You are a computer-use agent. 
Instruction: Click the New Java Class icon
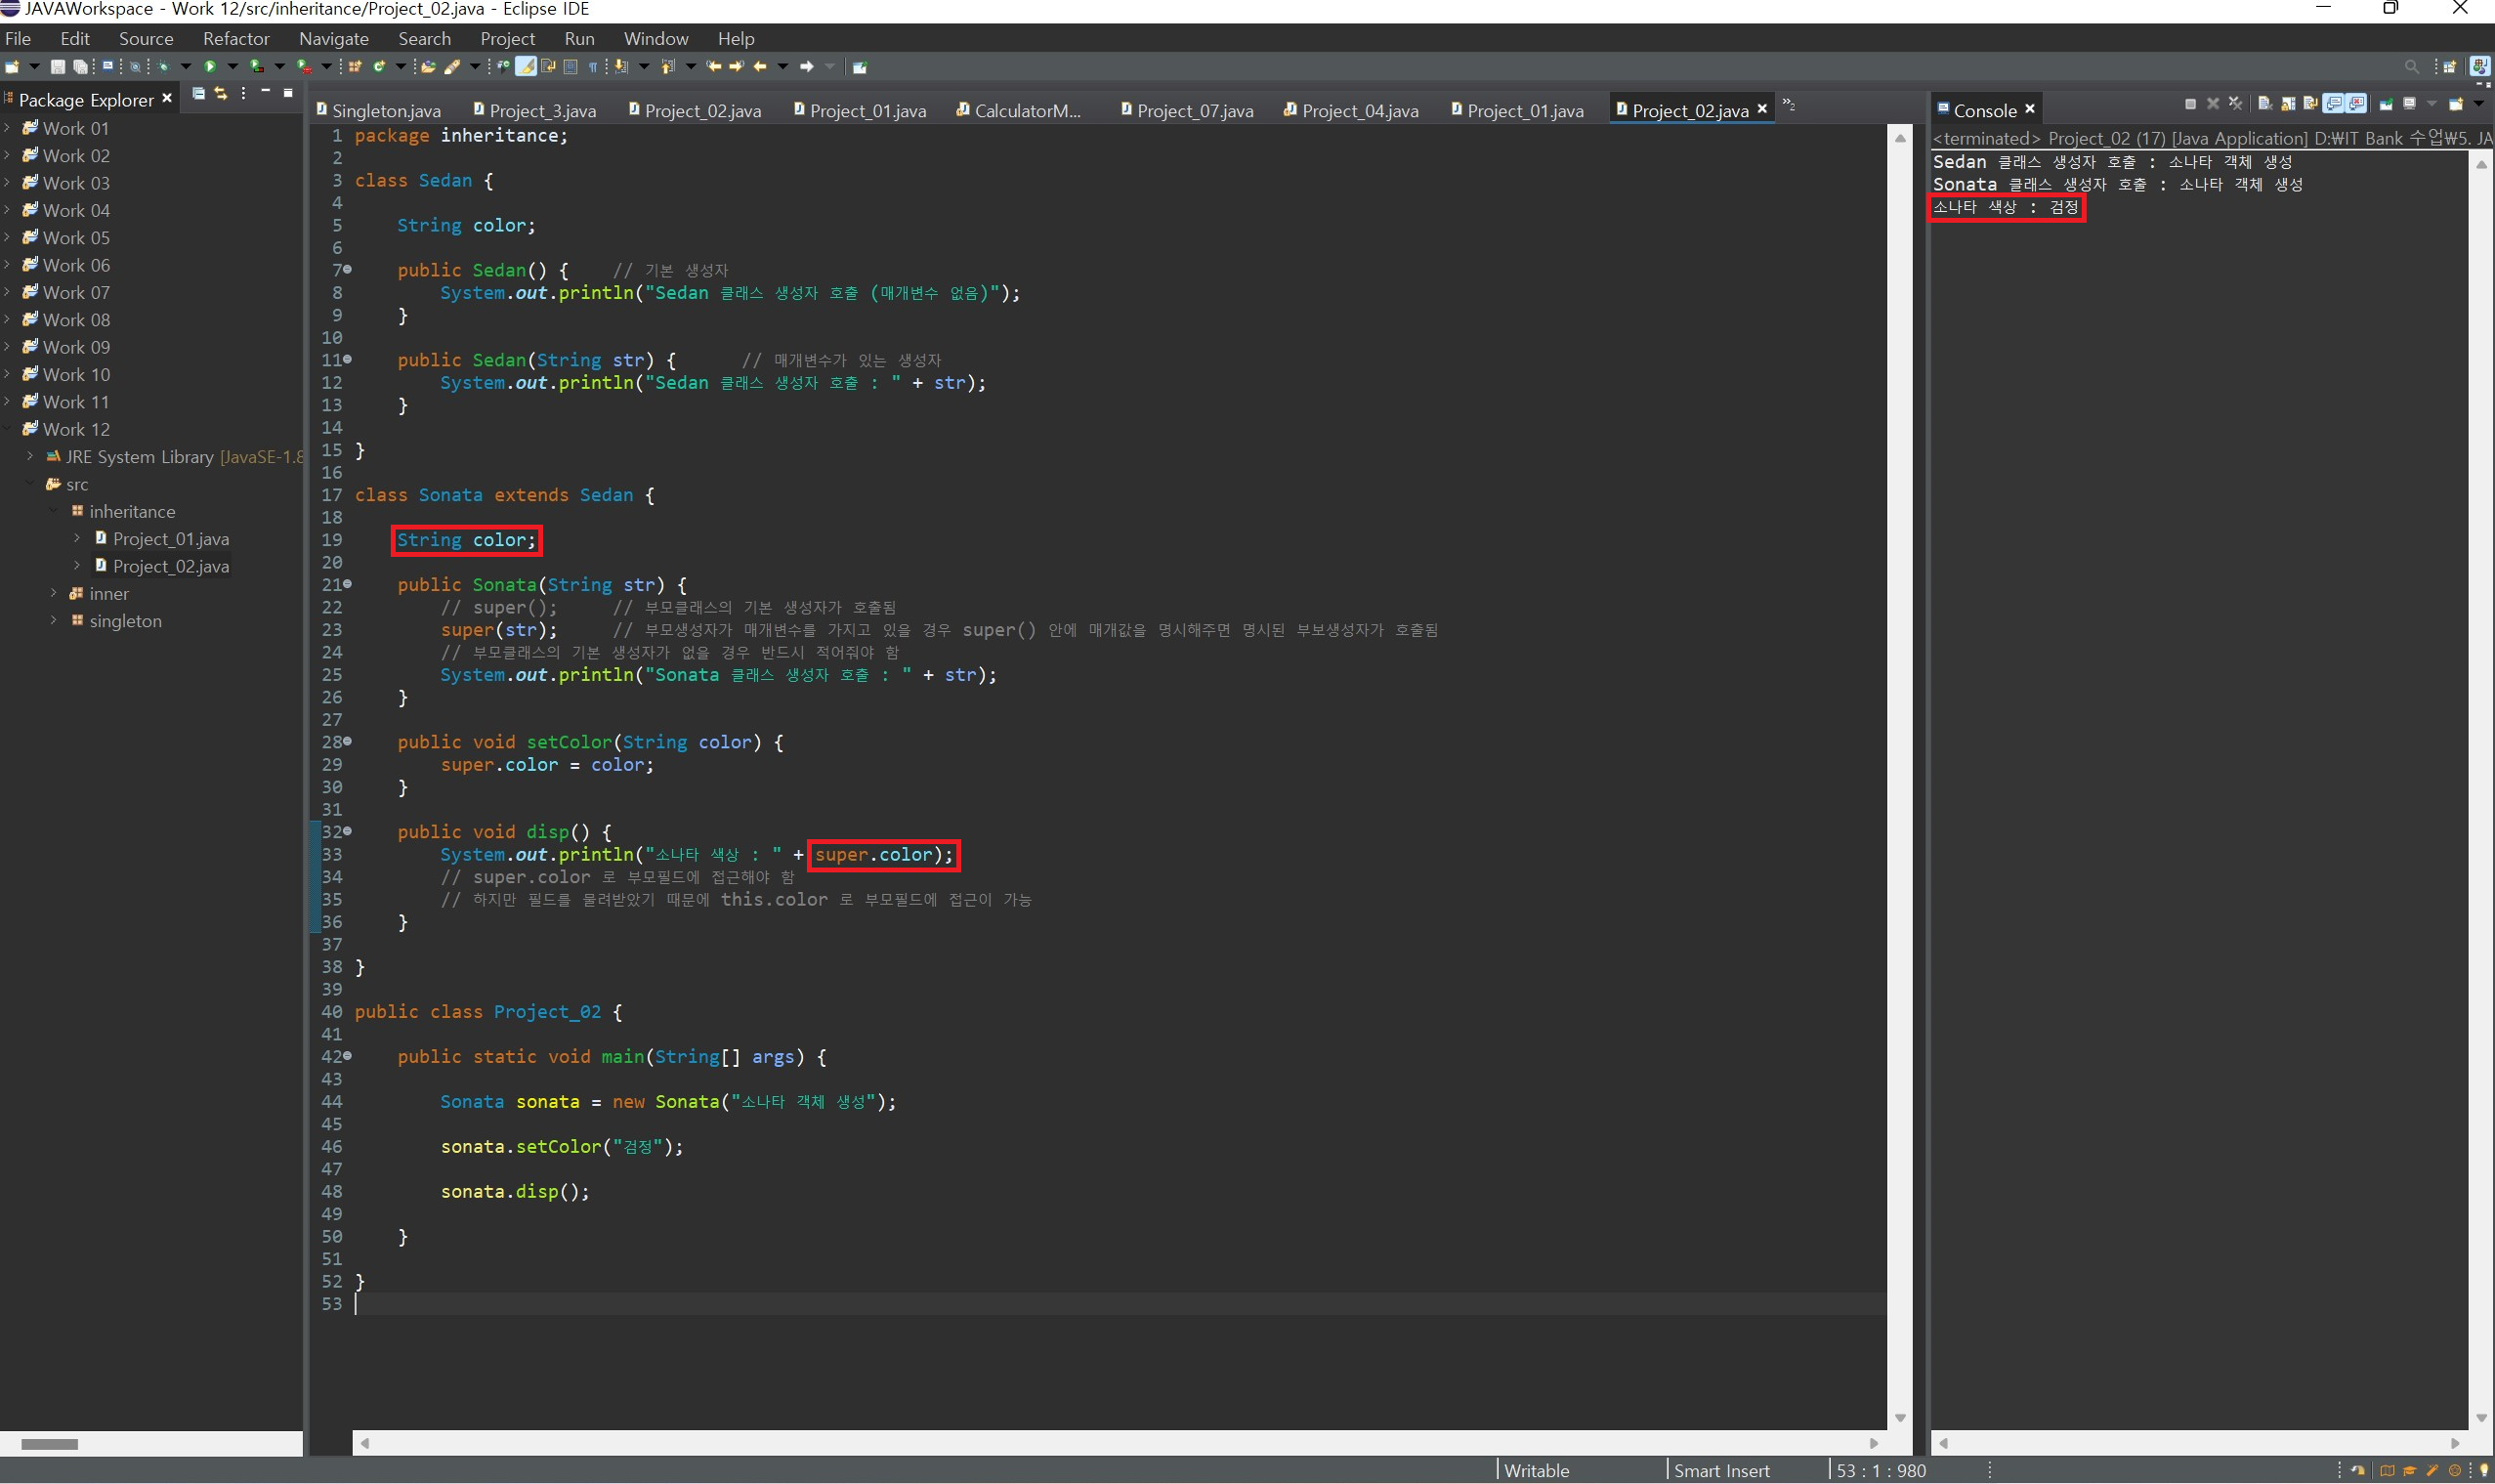[x=379, y=67]
